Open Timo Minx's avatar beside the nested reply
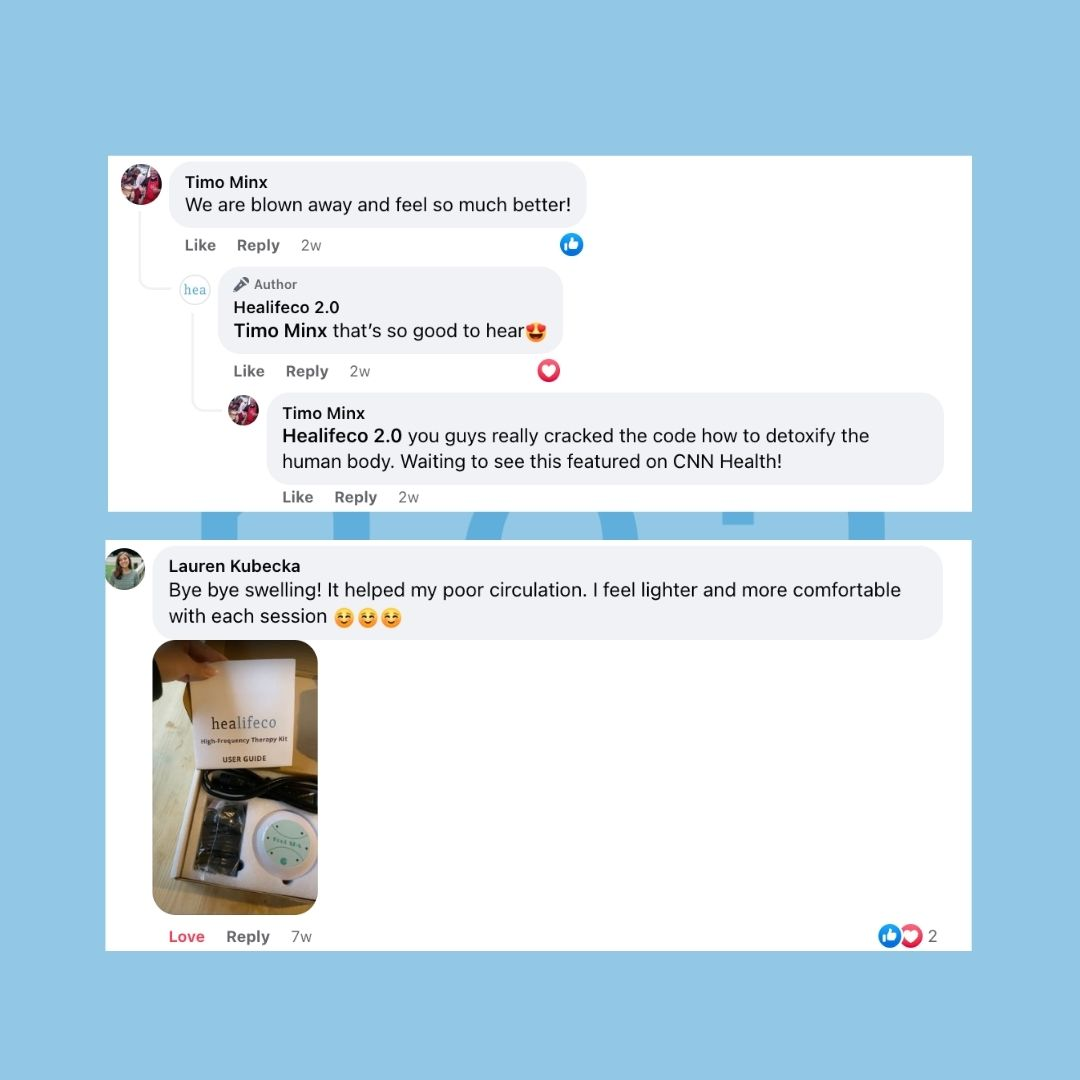The width and height of the screenshot is (1080, 1080). point(243,411)
